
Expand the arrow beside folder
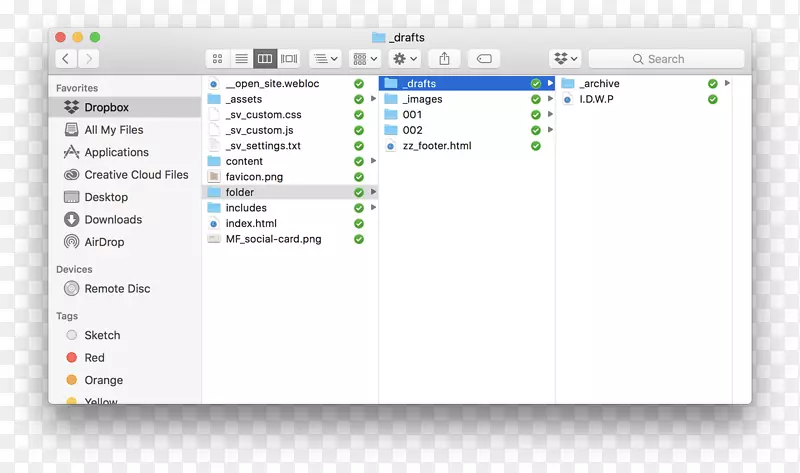point(373,192)
